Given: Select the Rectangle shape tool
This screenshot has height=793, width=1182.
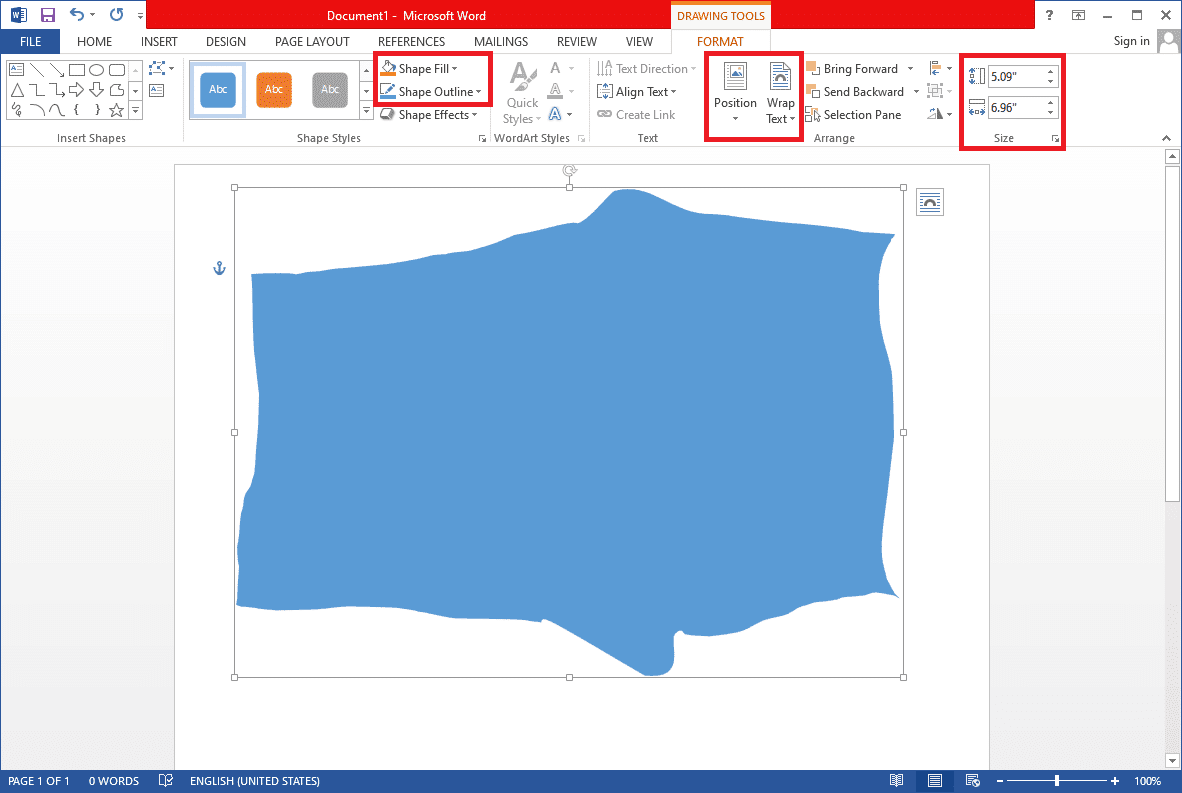Looking at the screenshot, I should pyautogui.click(x=77, y=69).
